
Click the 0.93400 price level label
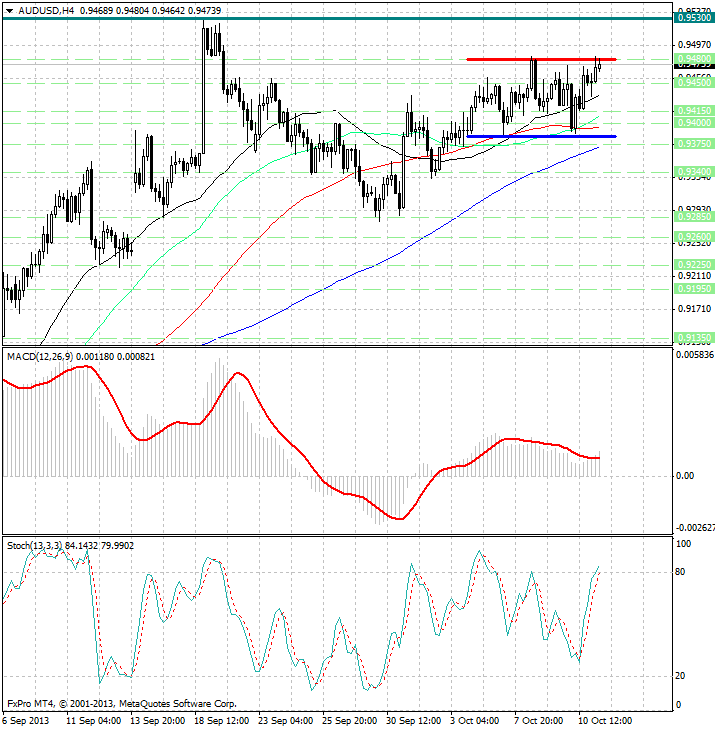click(x=694, y=172)
